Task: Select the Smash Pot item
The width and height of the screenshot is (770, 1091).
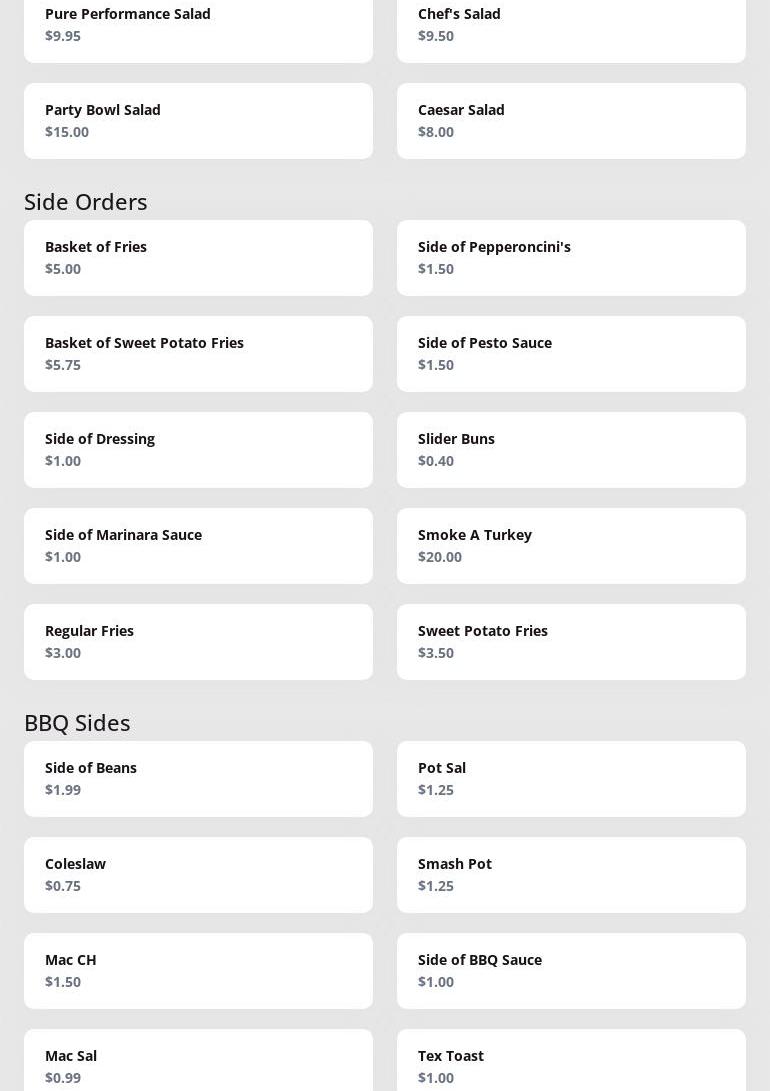Action: click(571, 874)
